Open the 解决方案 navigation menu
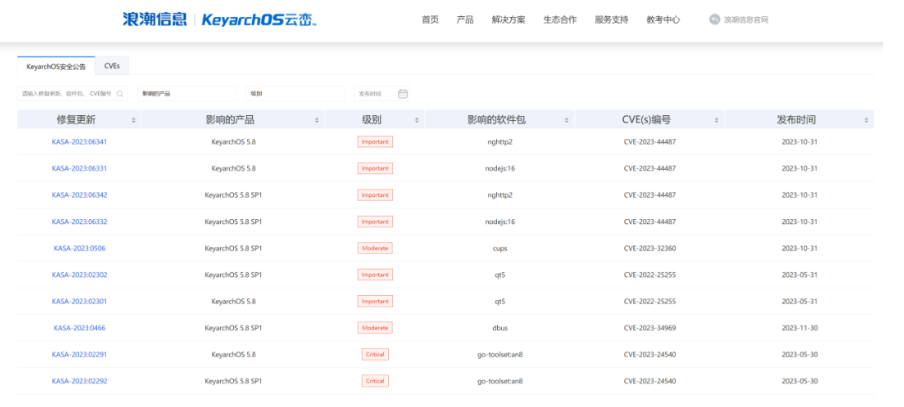The image size is (904, 407). [508, 19]
